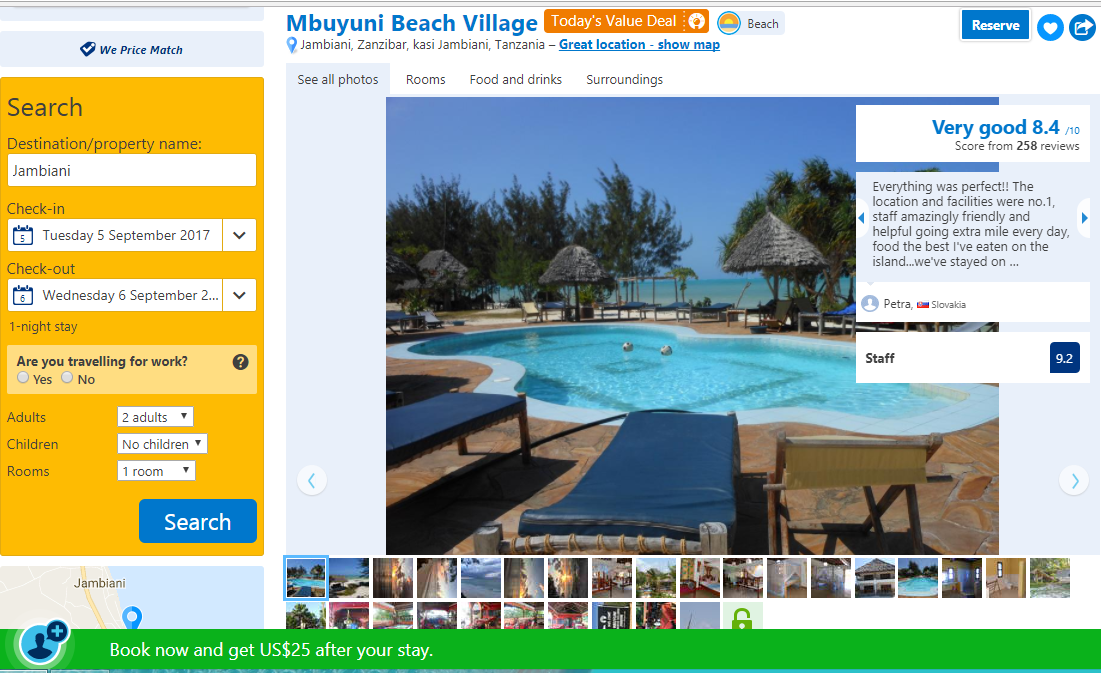1101x673 pixels.
Task: Go to previous photo with left arrow
Action: click(x=312, y=481)
